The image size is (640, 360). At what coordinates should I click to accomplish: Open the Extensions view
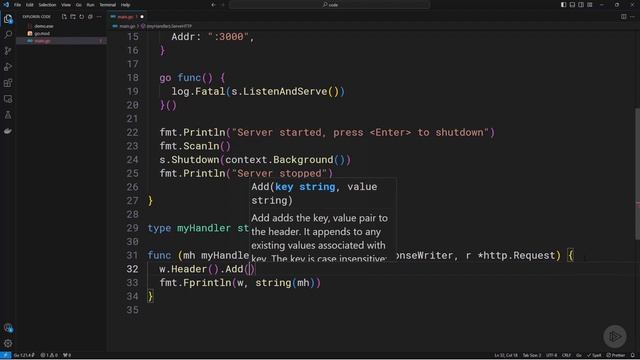point(8,83)
